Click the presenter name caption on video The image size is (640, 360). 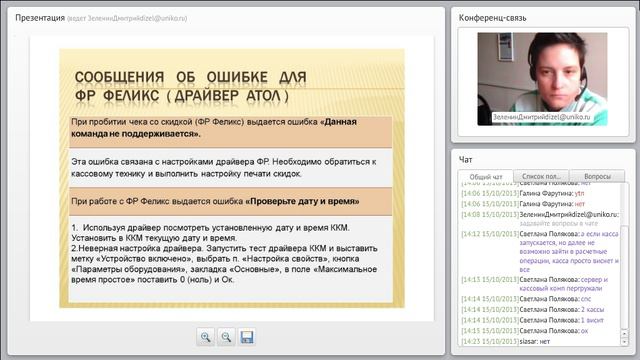point(541,117)
